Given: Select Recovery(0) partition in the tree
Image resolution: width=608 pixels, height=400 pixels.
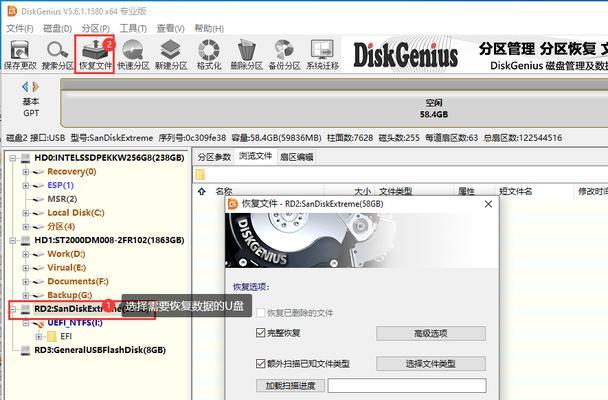Looking at the screenshot, I should click(72, 172).
